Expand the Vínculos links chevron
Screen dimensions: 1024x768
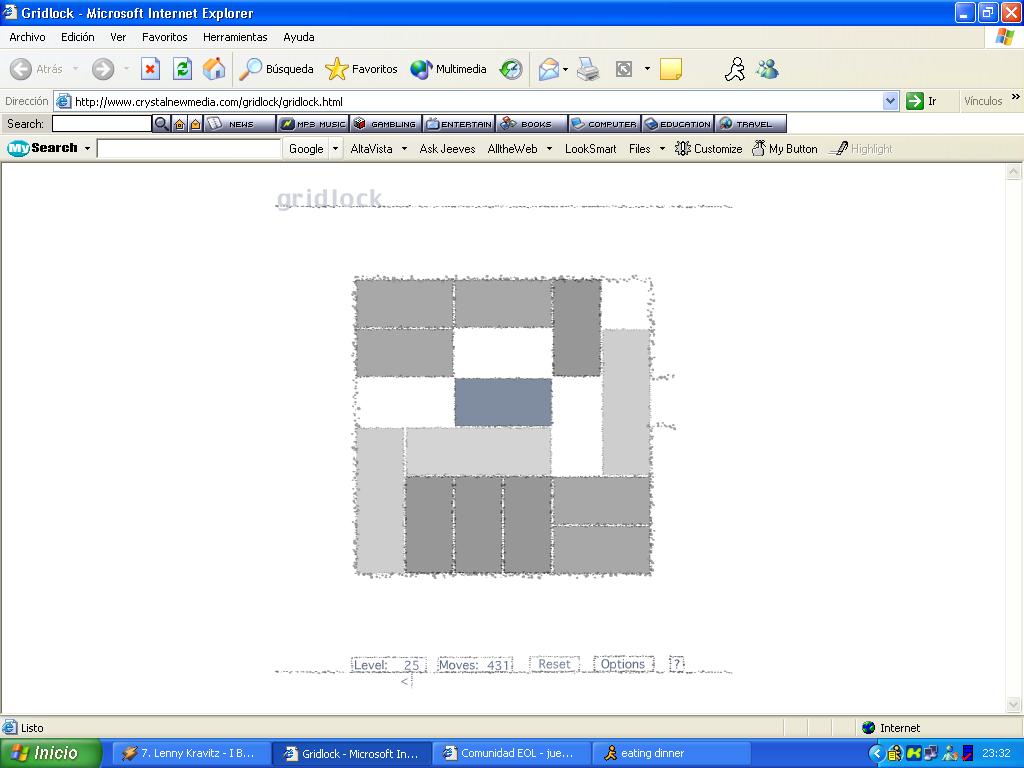(x=1016, y=97)
